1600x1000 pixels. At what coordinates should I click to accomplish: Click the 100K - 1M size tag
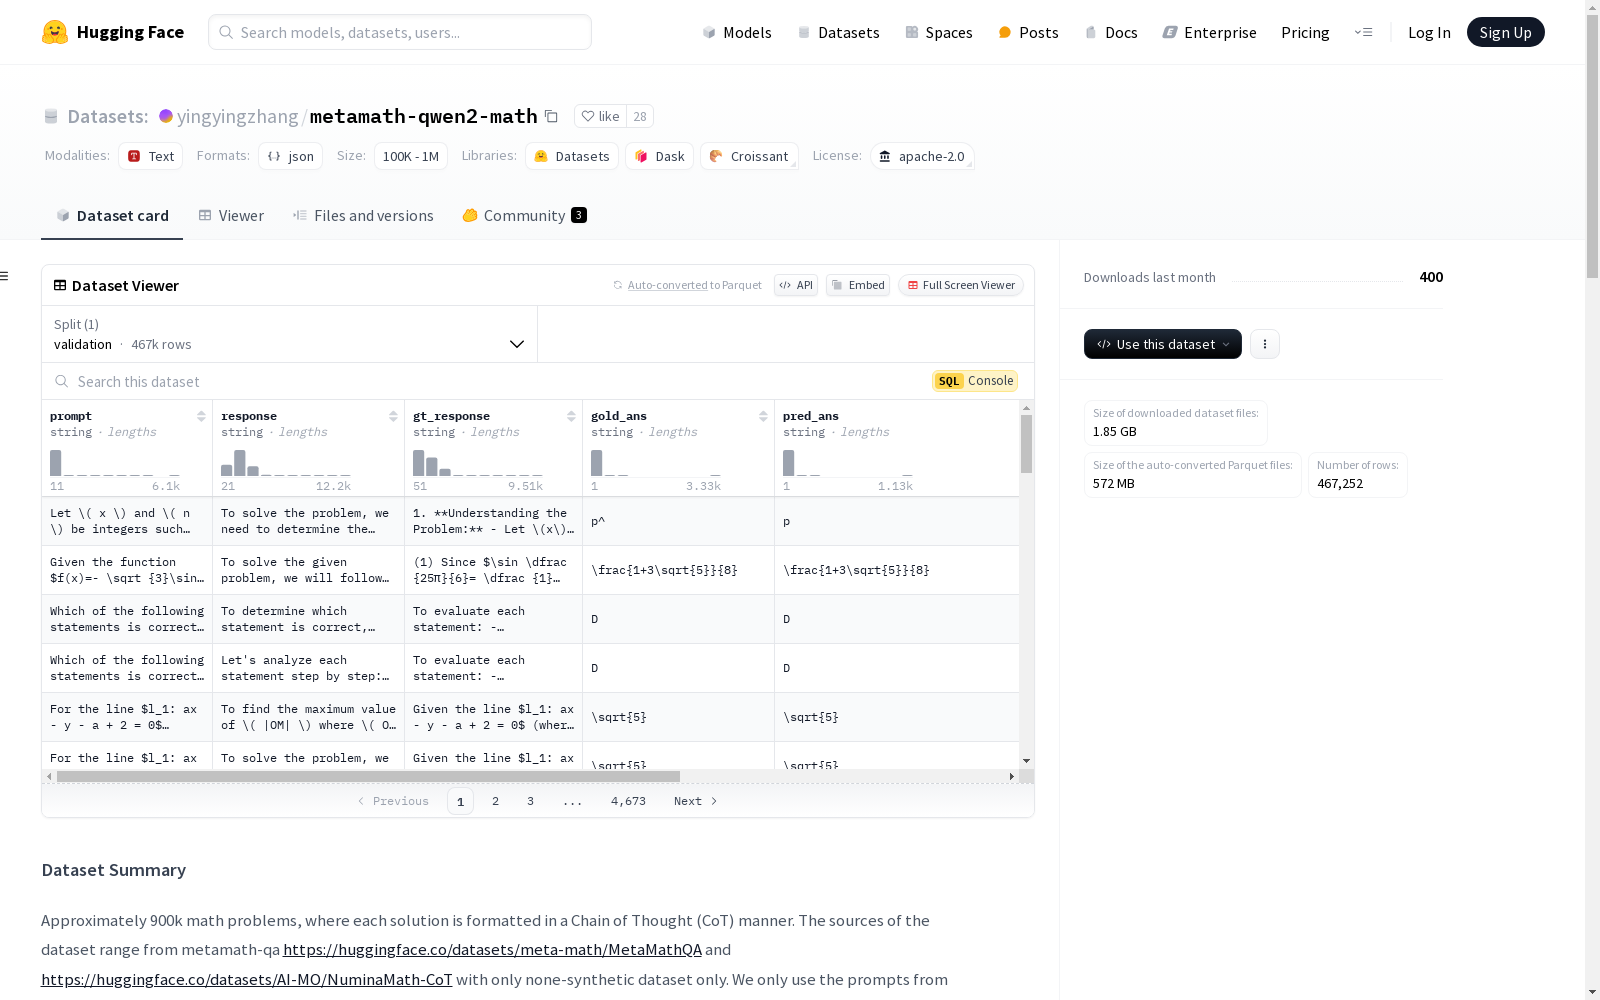[410, 156]
